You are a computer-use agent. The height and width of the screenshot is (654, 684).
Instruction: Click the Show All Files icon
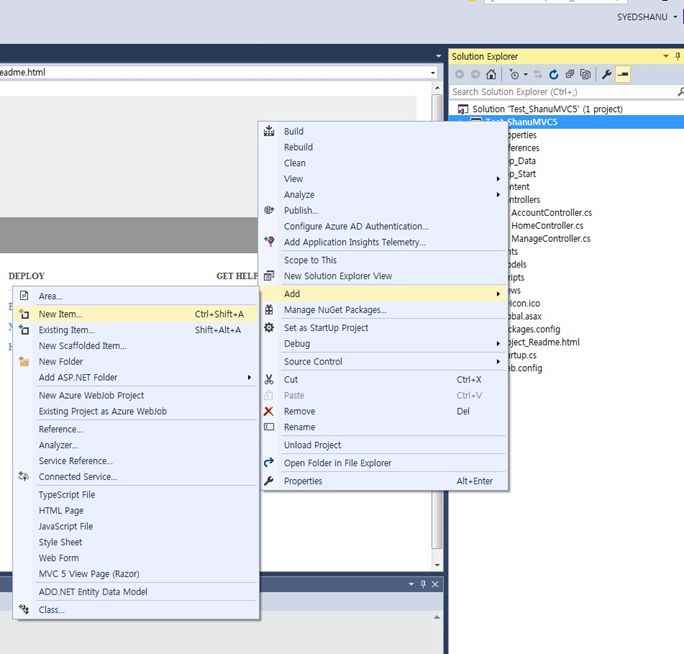(x=585, y=75)
